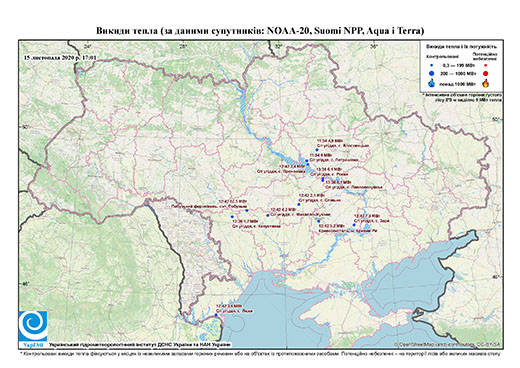The width and height of the screenshot is (520, 368).
Task: Click the footnote text under the map
Action: [x=260, y=354]
